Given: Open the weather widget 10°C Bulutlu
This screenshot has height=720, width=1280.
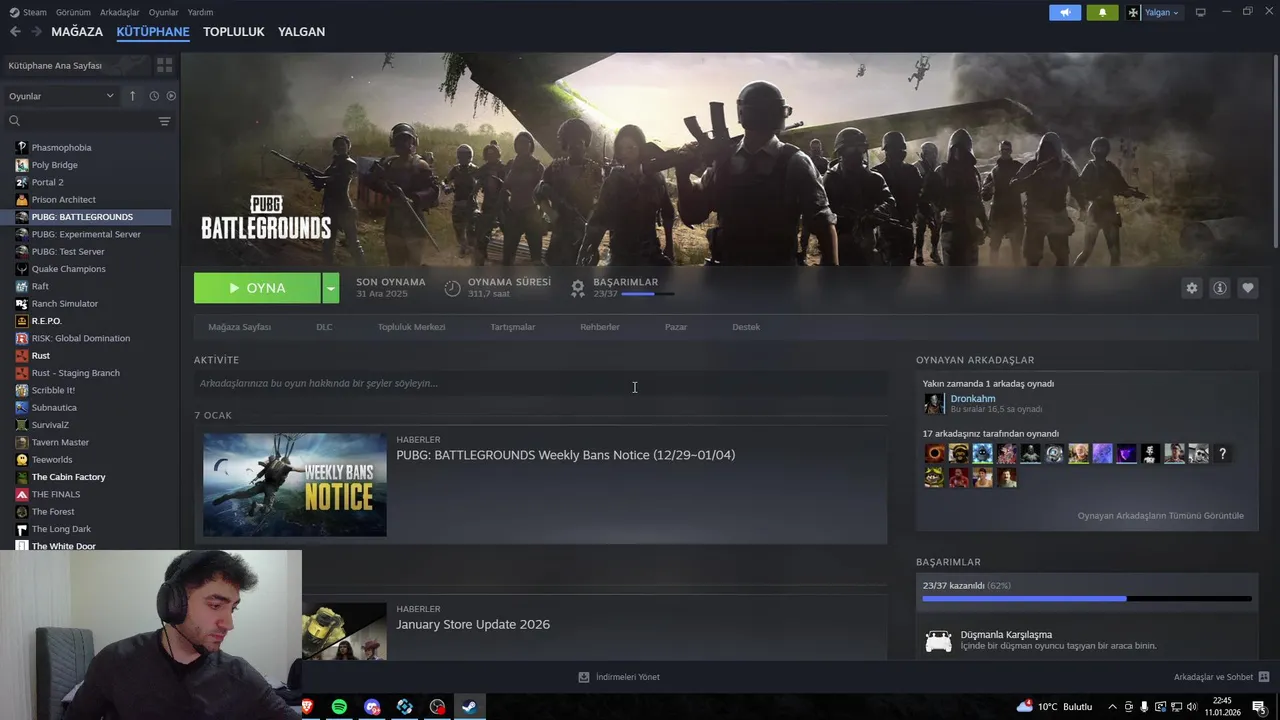Looking at the screenshot, I should (x=1054, y=707).
